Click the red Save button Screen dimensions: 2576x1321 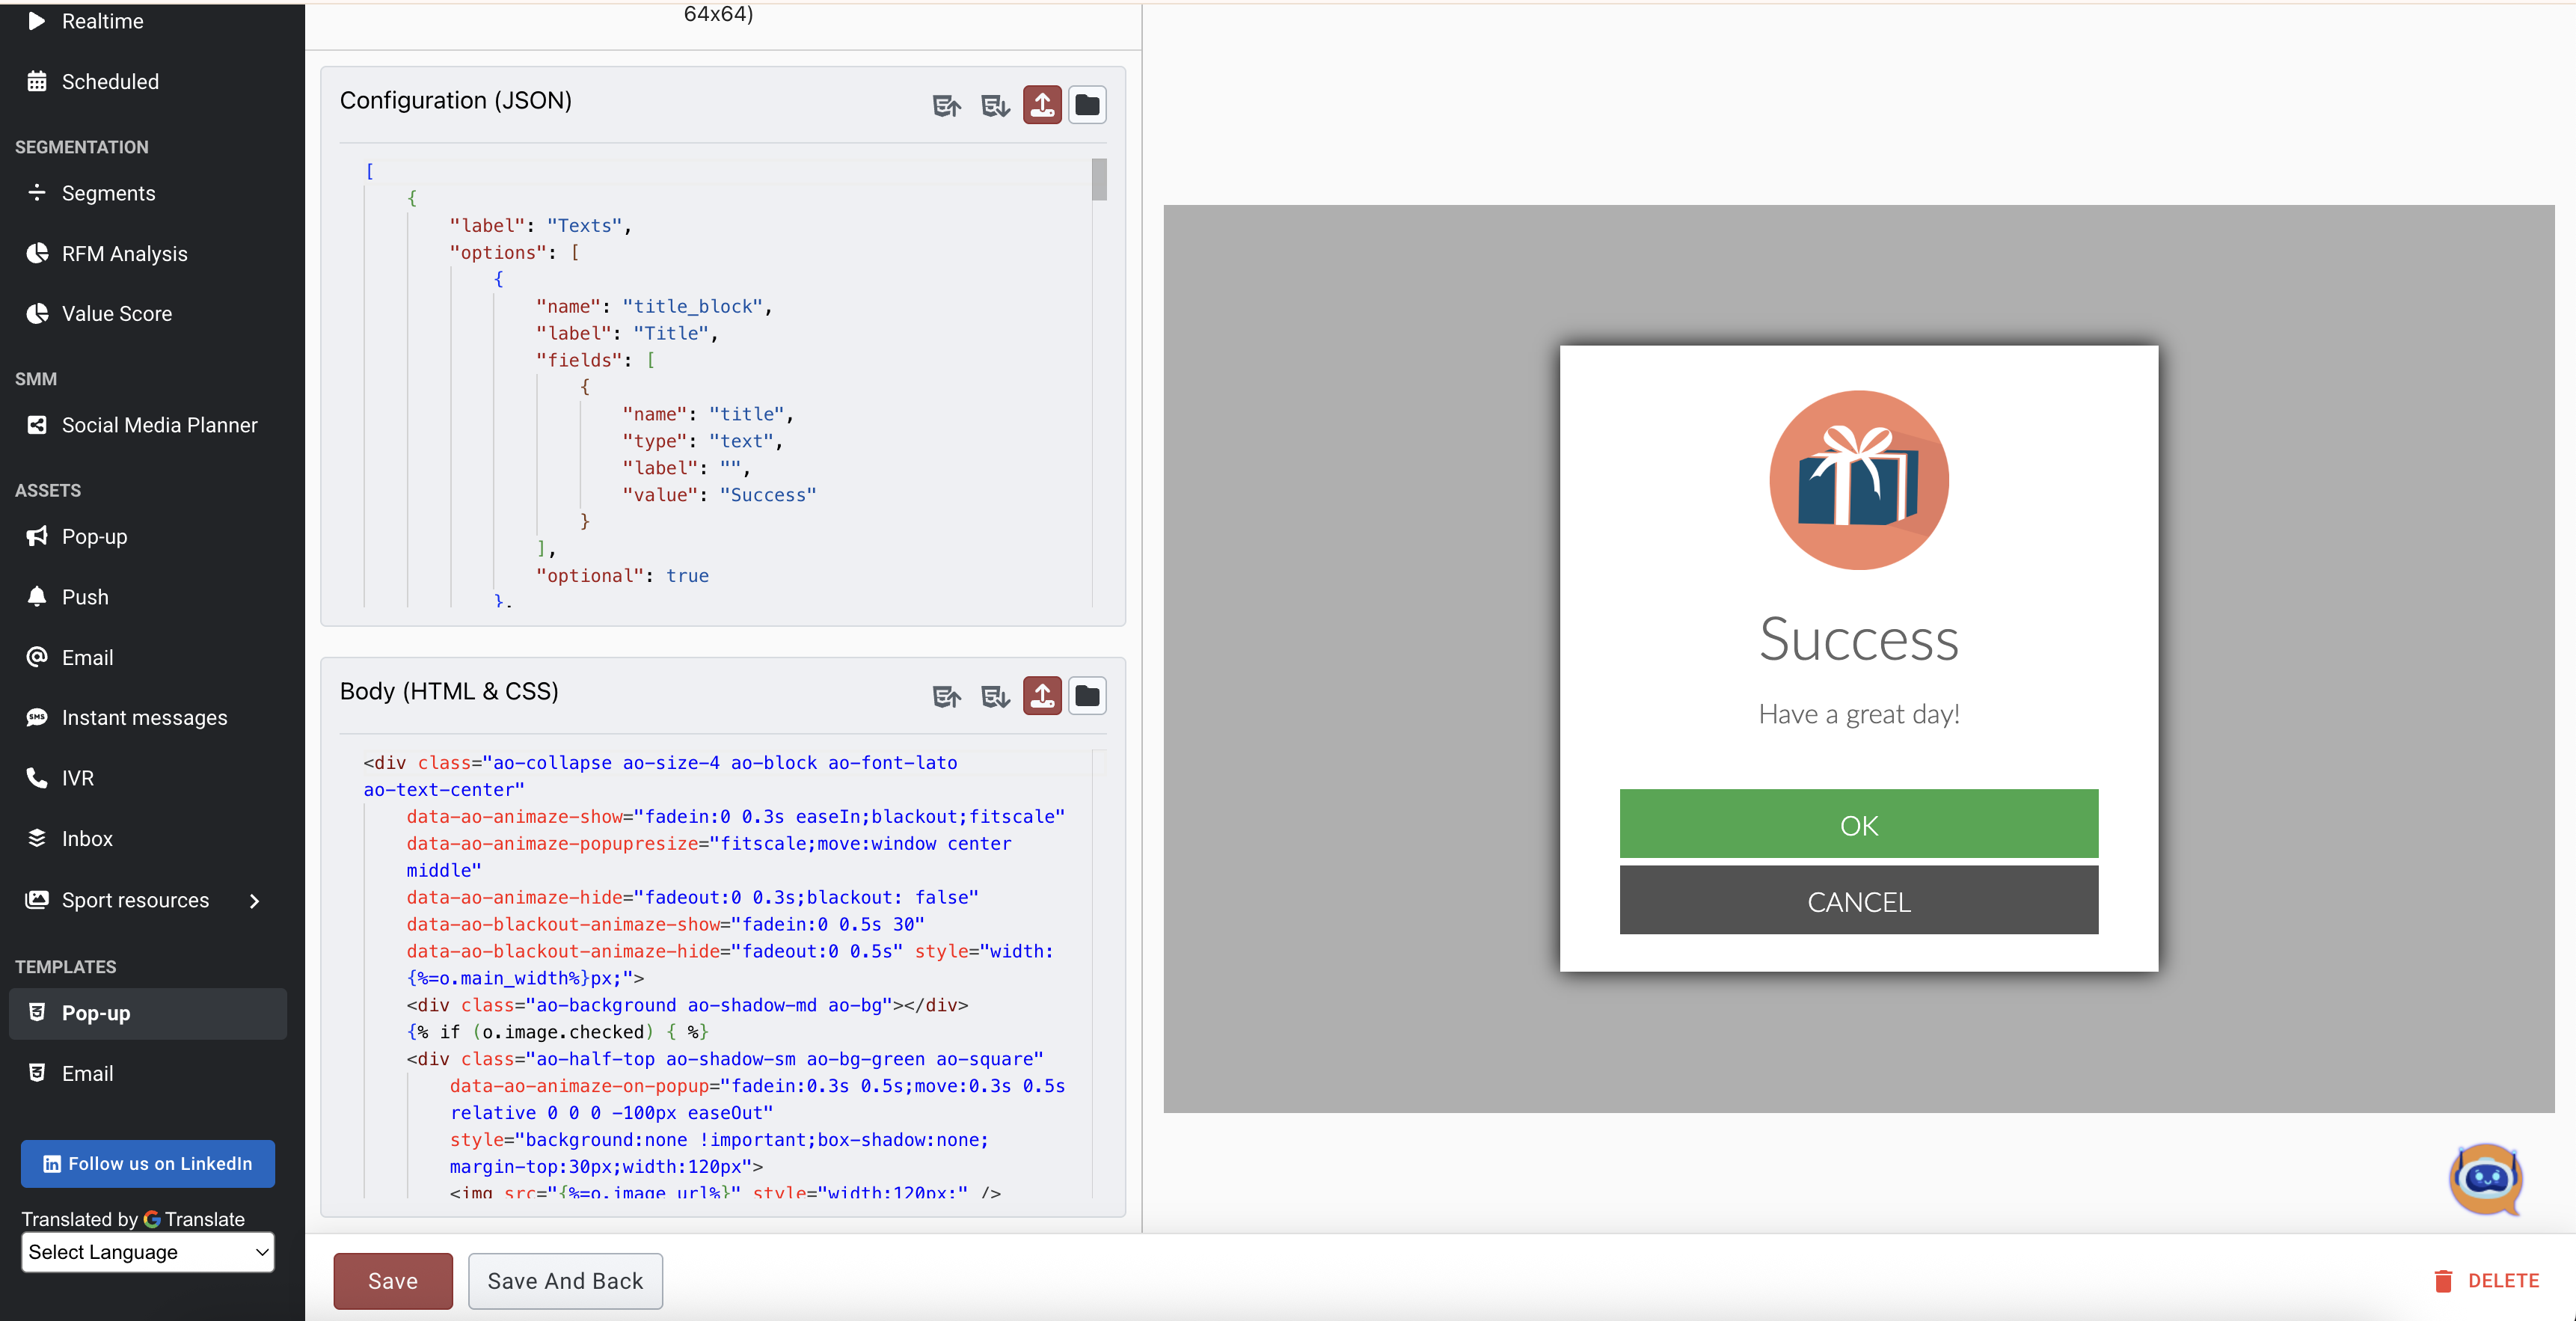392,1281
